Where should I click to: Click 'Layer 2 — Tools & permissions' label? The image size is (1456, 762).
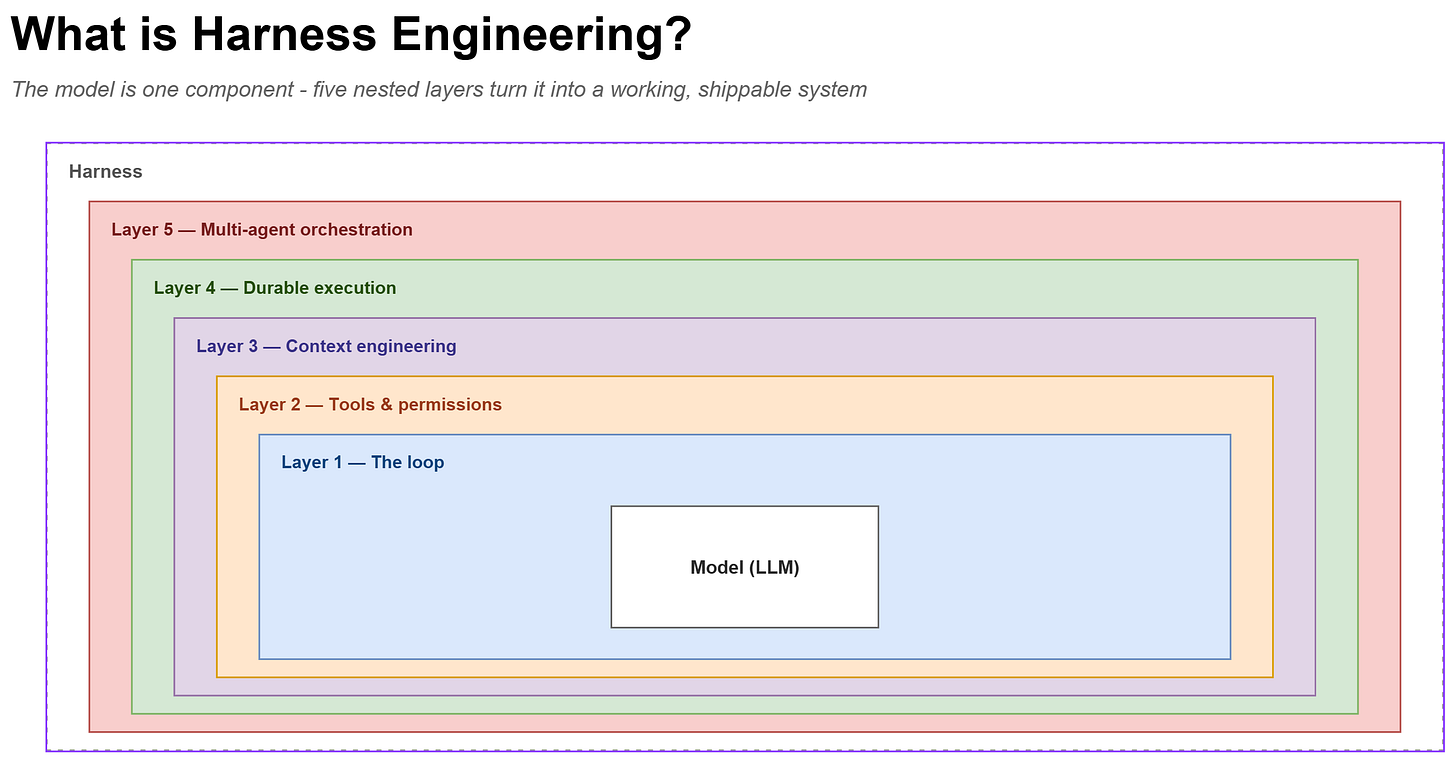(x=370, y=404)
